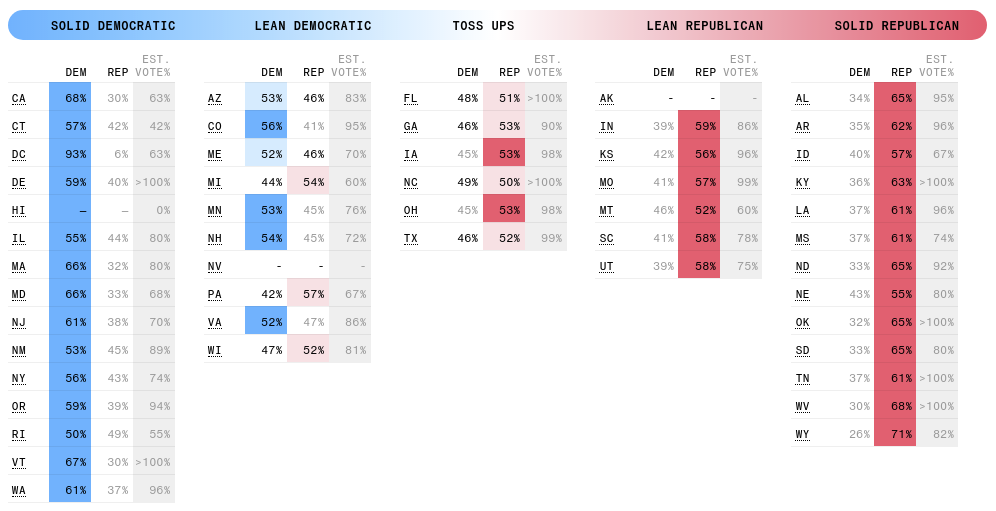Click the AK state link
996x511 pixels.
(606, 98)
